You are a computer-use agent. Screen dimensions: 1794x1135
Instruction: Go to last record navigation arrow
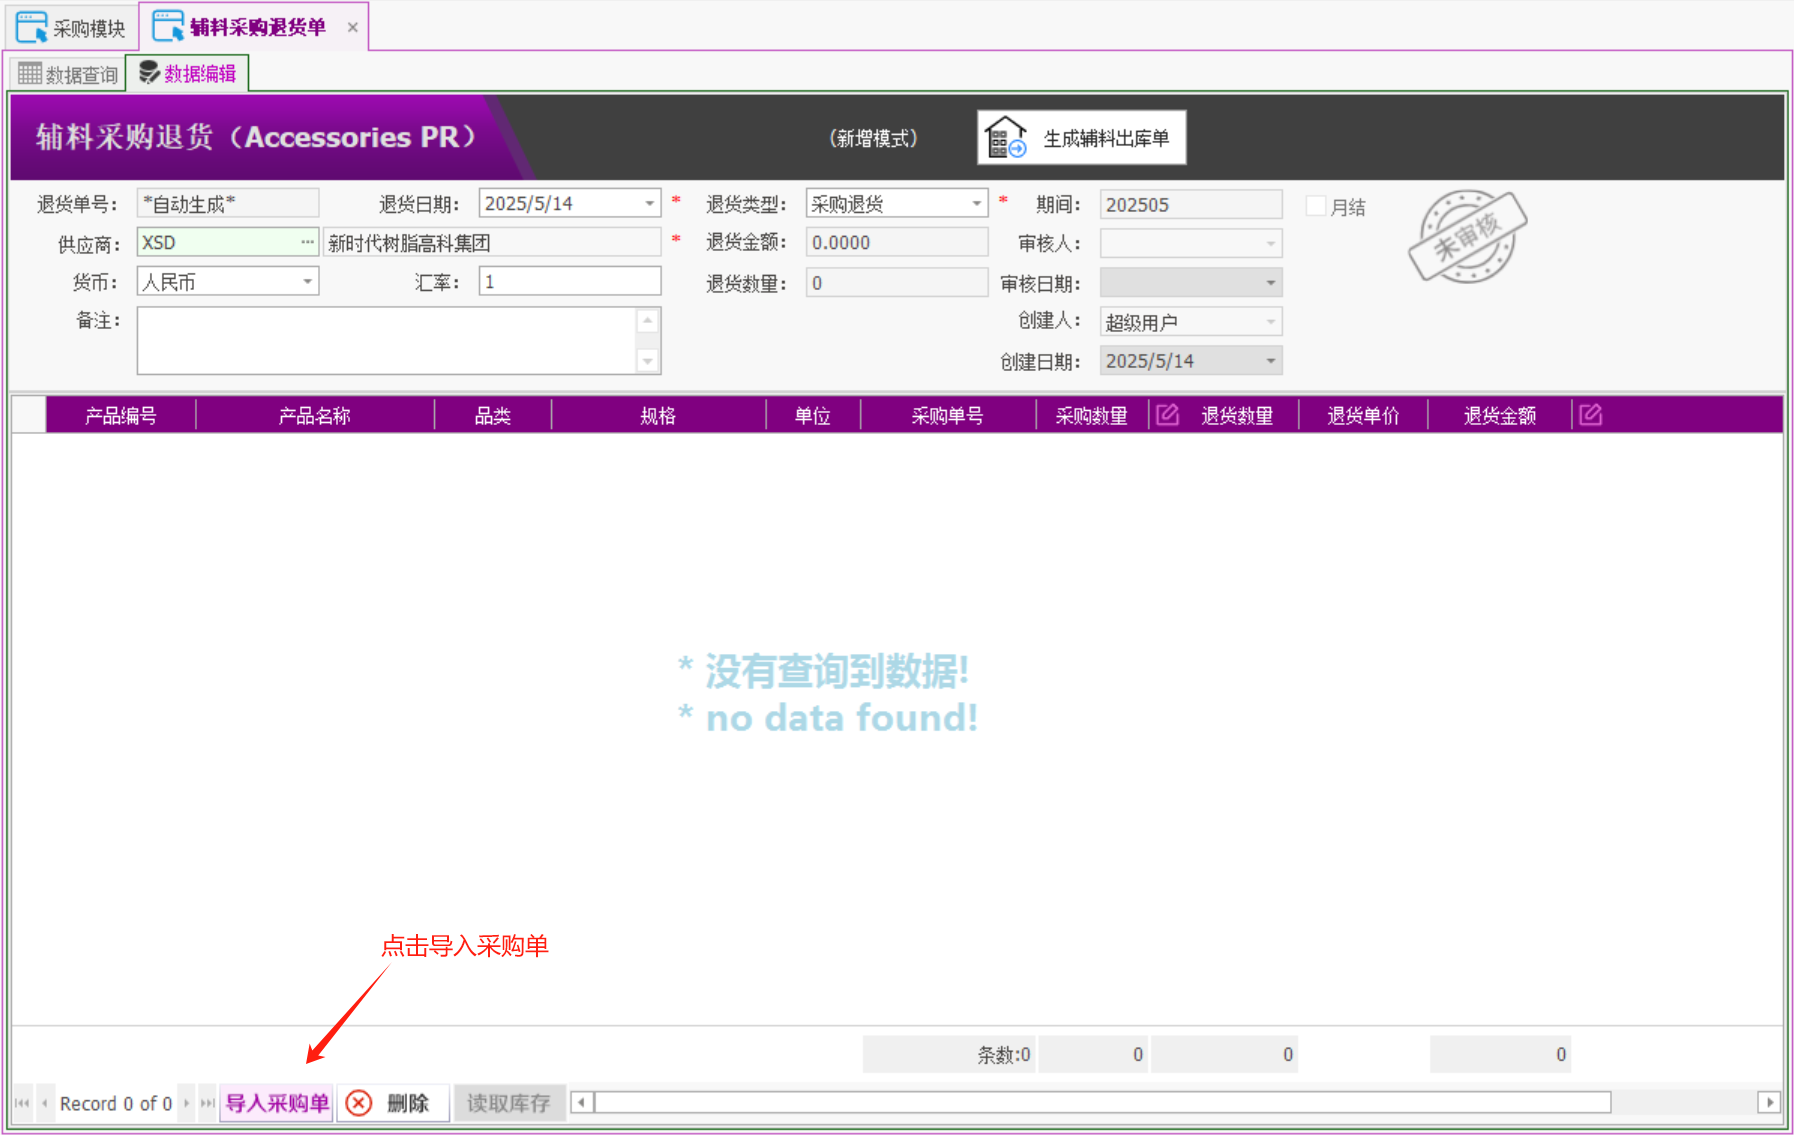click(207, 1103)
